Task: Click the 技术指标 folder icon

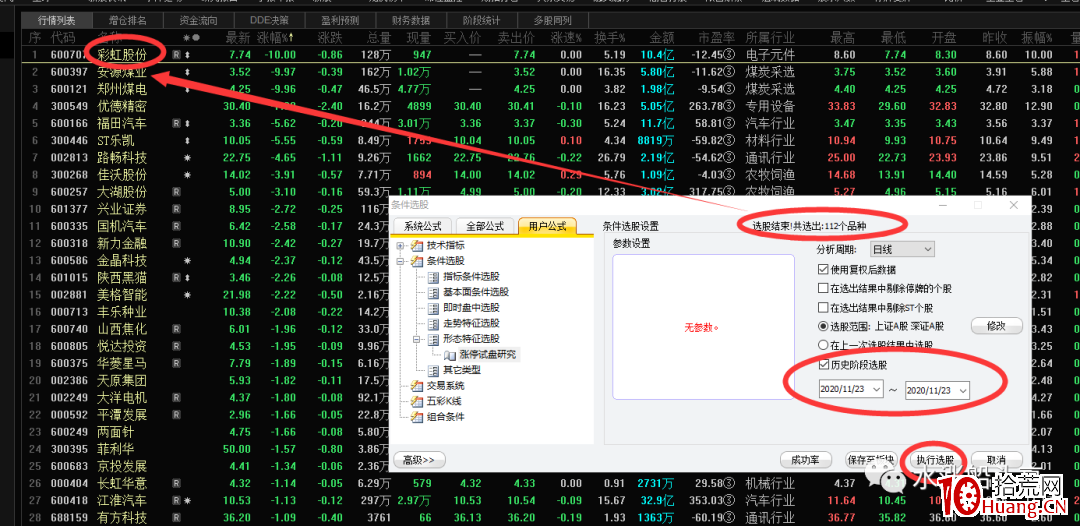Action: point(417,246)
